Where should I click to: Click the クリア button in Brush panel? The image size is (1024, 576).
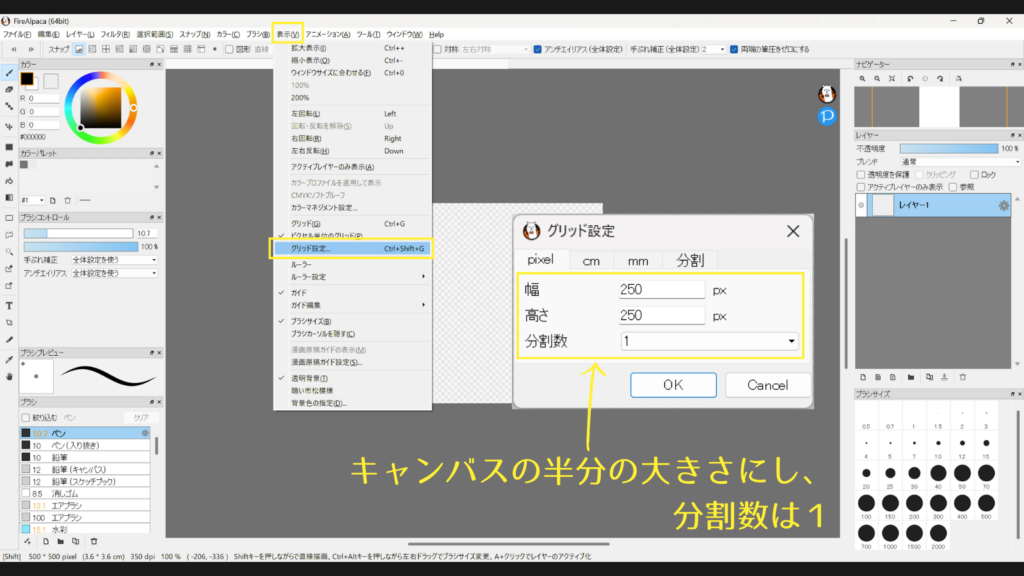(x=141, y=417)
